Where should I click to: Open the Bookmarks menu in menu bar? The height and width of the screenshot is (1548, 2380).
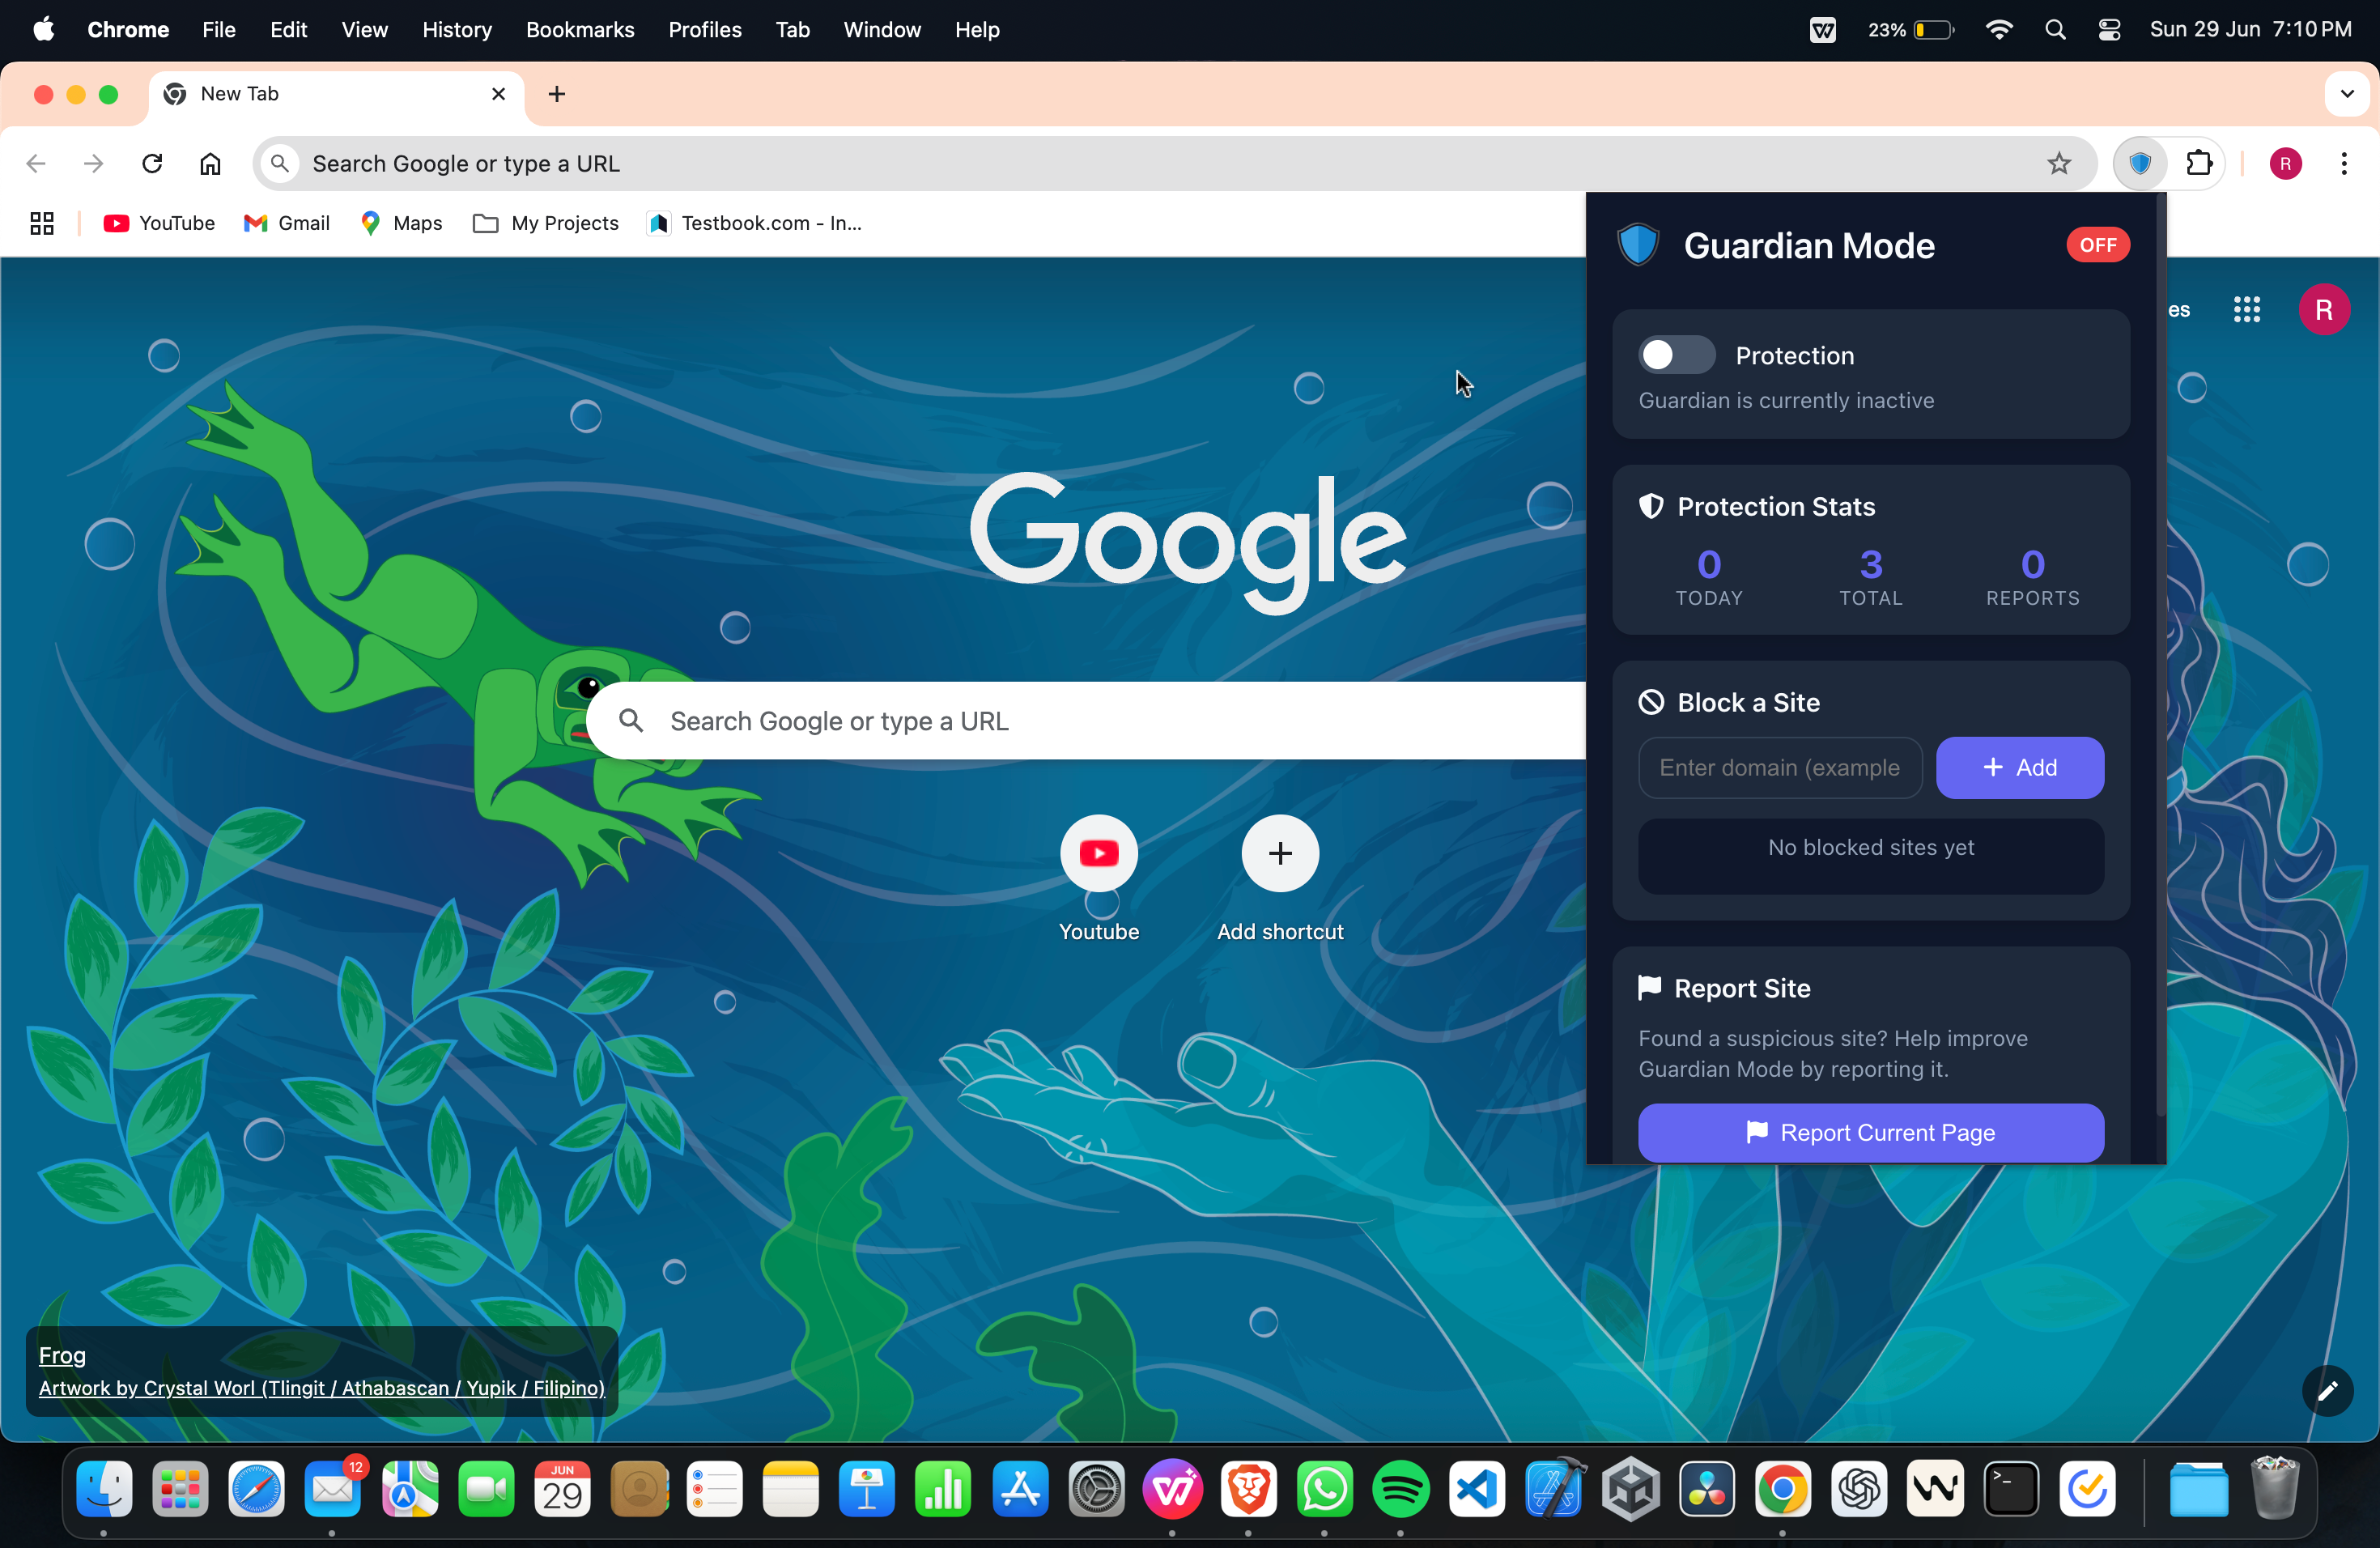(x=579, y=30)
